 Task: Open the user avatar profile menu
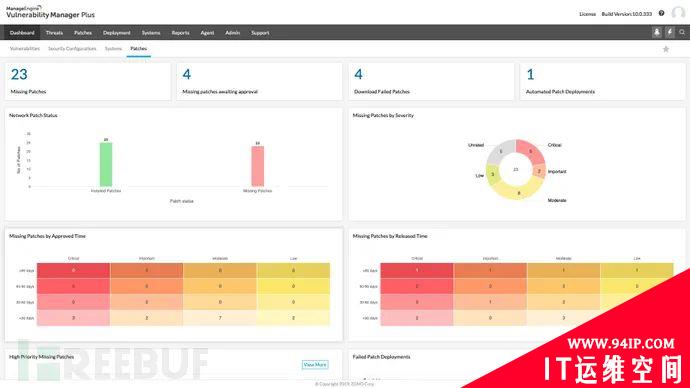[x=678, y=13]
